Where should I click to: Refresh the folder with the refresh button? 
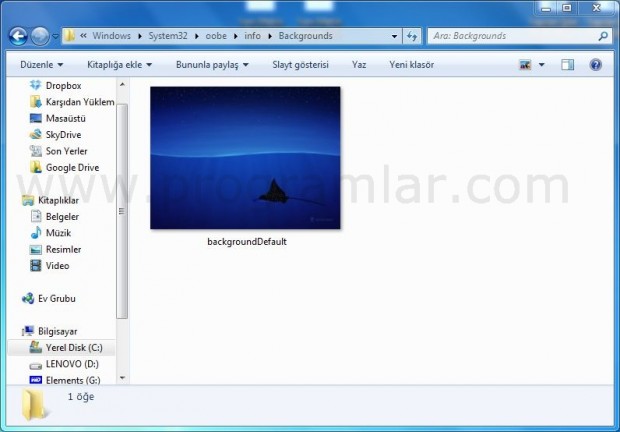[x=412, y=36]
